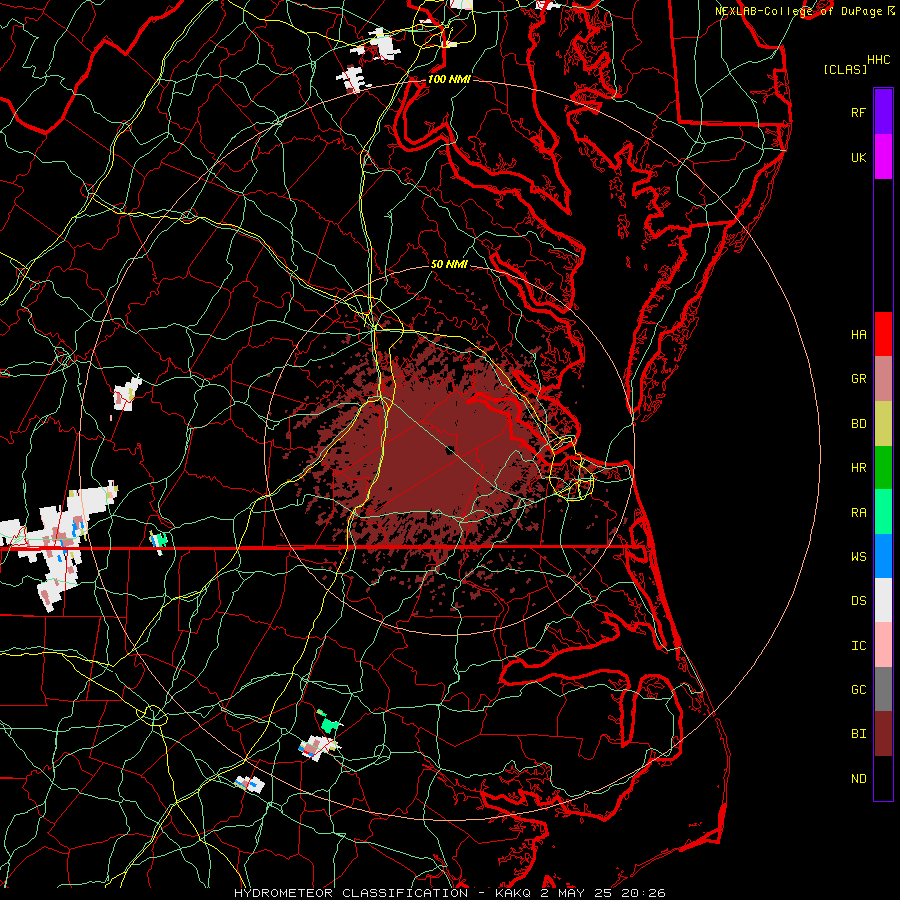
Task: Click the [CLAS] units label
Action: tap(845, 69)
